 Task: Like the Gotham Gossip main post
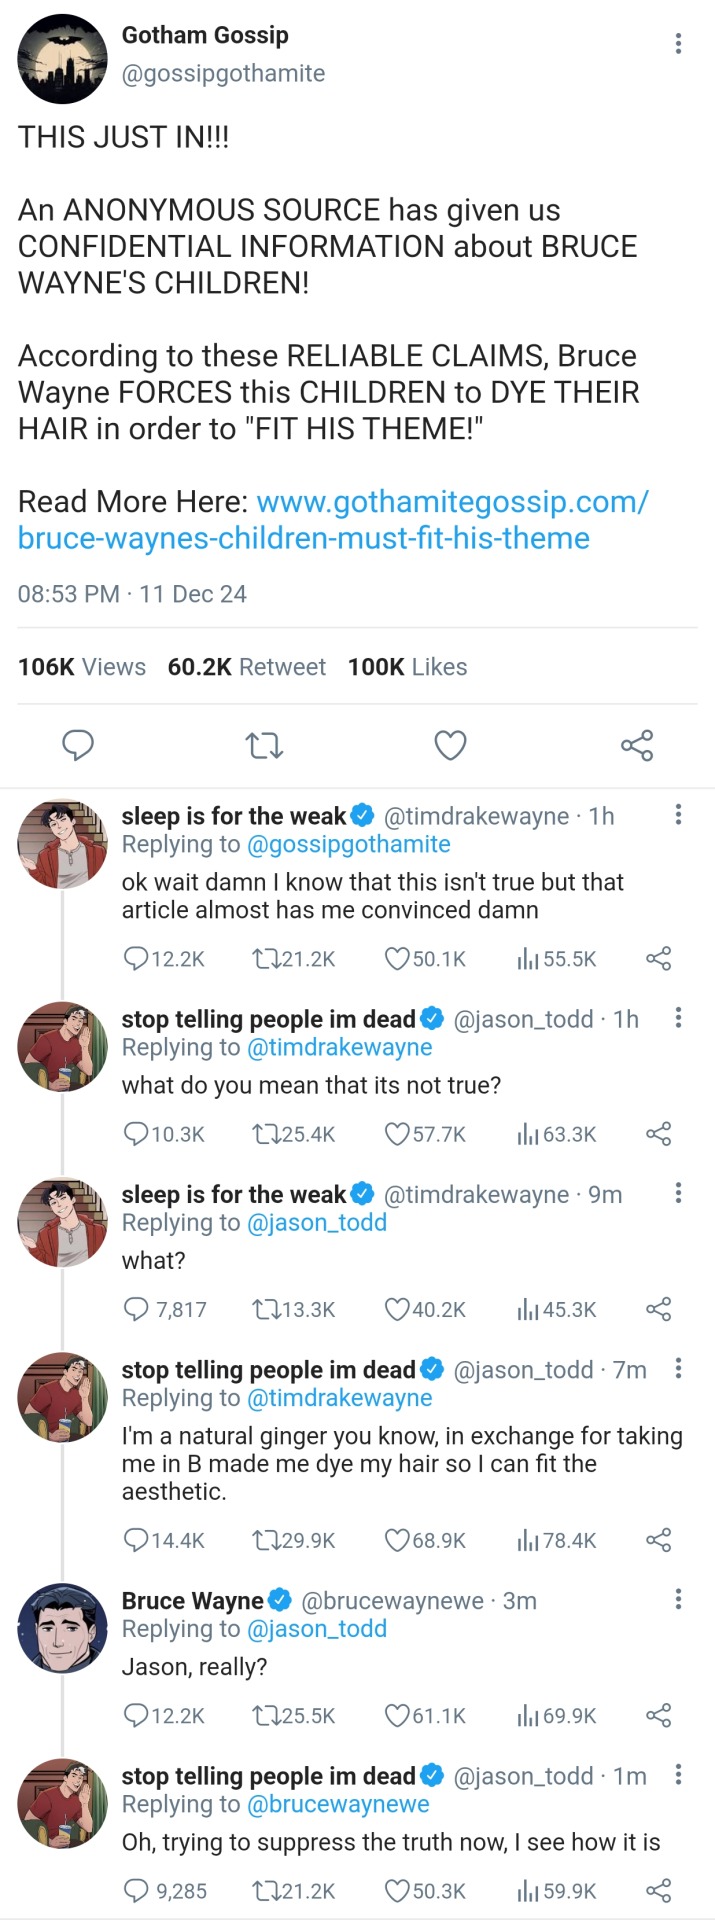[x=450, y=745]
